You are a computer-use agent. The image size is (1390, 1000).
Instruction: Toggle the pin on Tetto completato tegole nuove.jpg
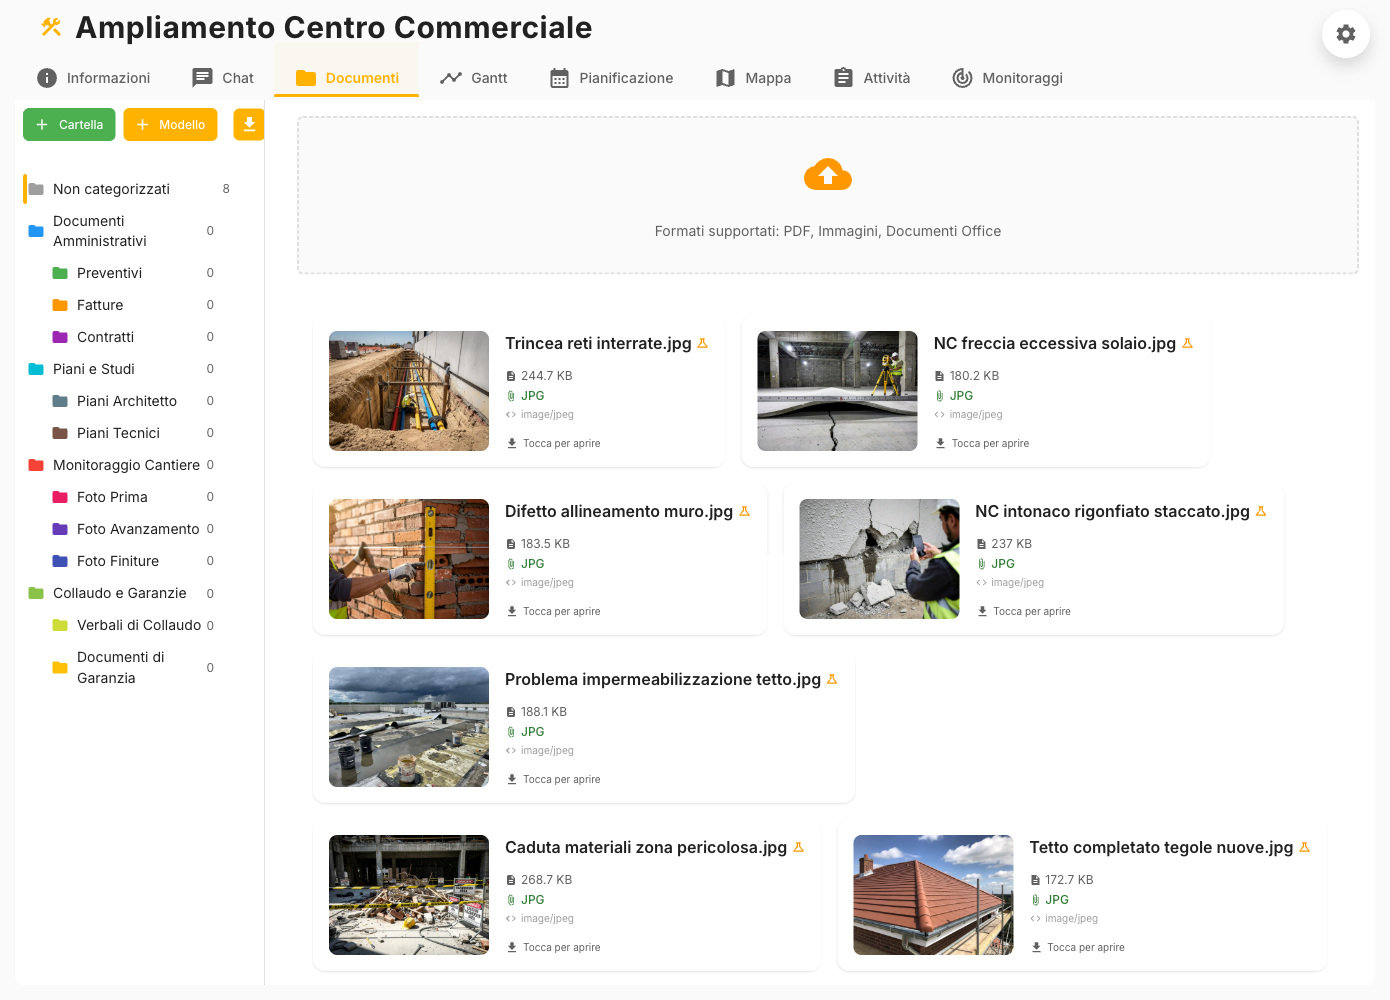(x=1303, y=846)
